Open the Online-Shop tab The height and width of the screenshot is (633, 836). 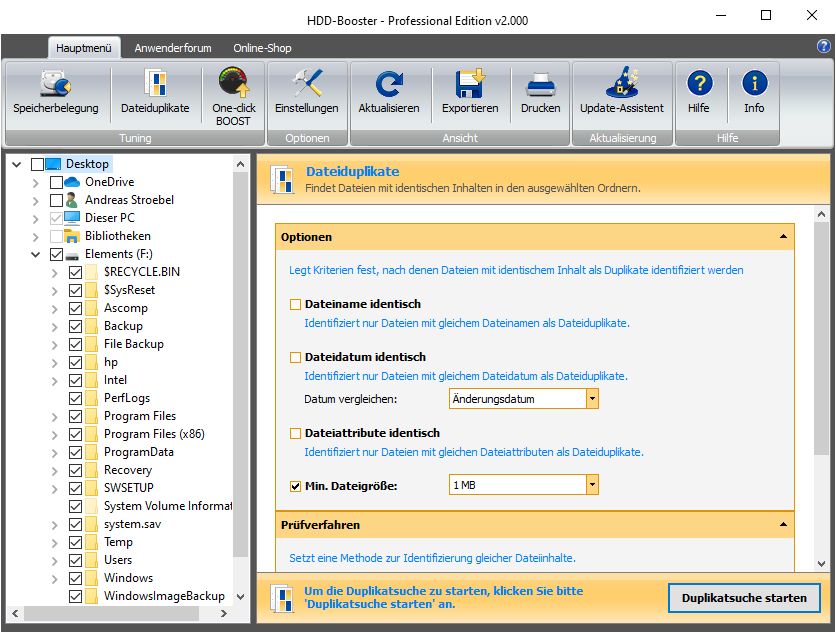(262, 48)
